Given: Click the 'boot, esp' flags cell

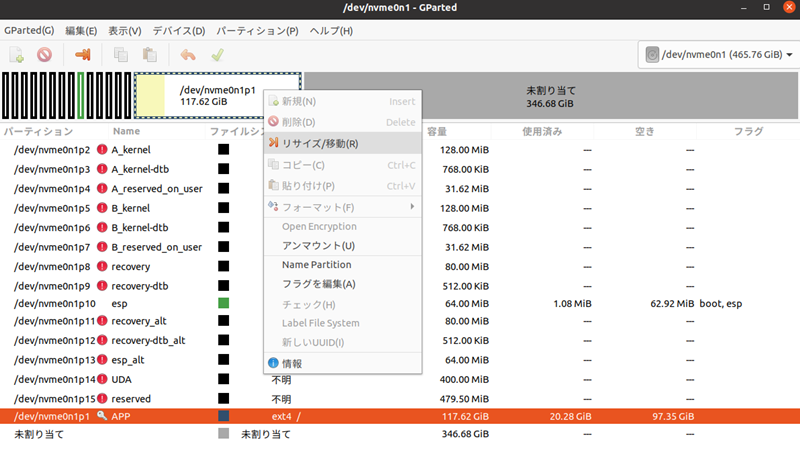Looking at the screenshot, I should (x=720, y=304).
